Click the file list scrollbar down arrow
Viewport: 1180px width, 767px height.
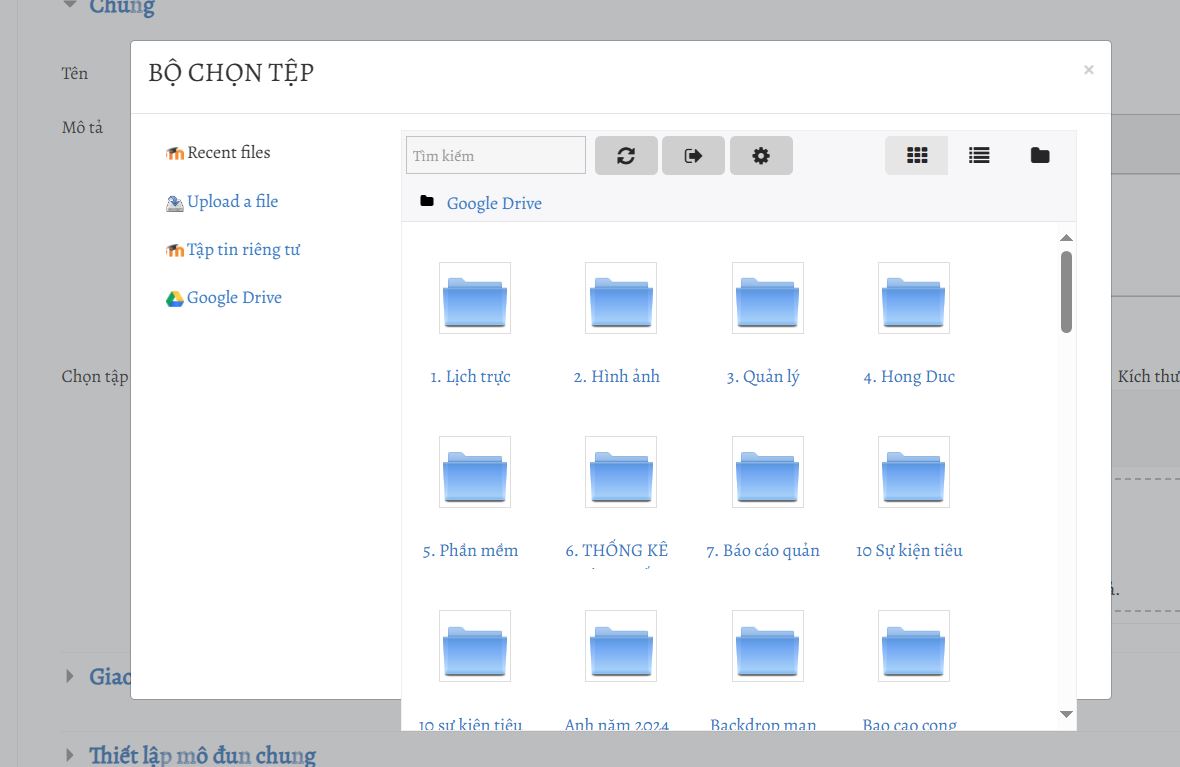pyautogui.click(x=1066, y=714)
